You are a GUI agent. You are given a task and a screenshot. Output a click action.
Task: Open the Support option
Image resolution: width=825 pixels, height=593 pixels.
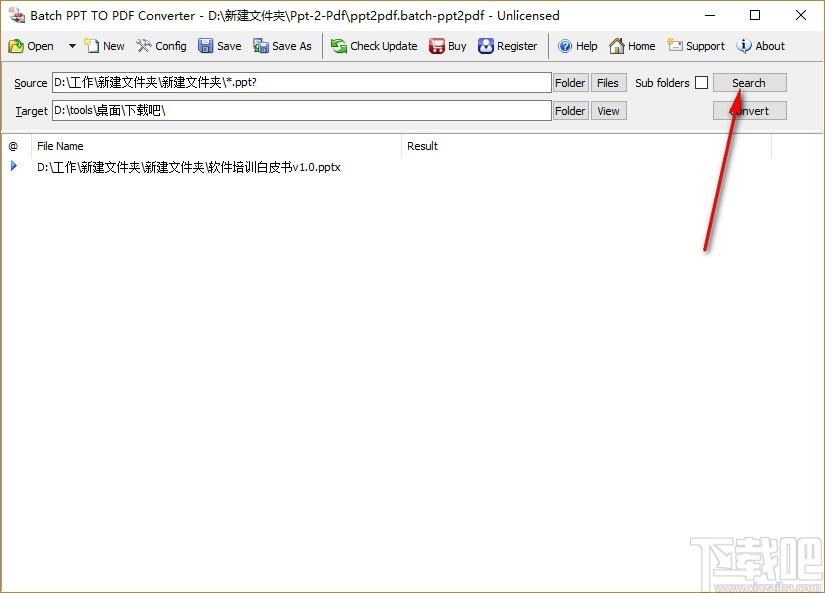[x=696, y=46]
